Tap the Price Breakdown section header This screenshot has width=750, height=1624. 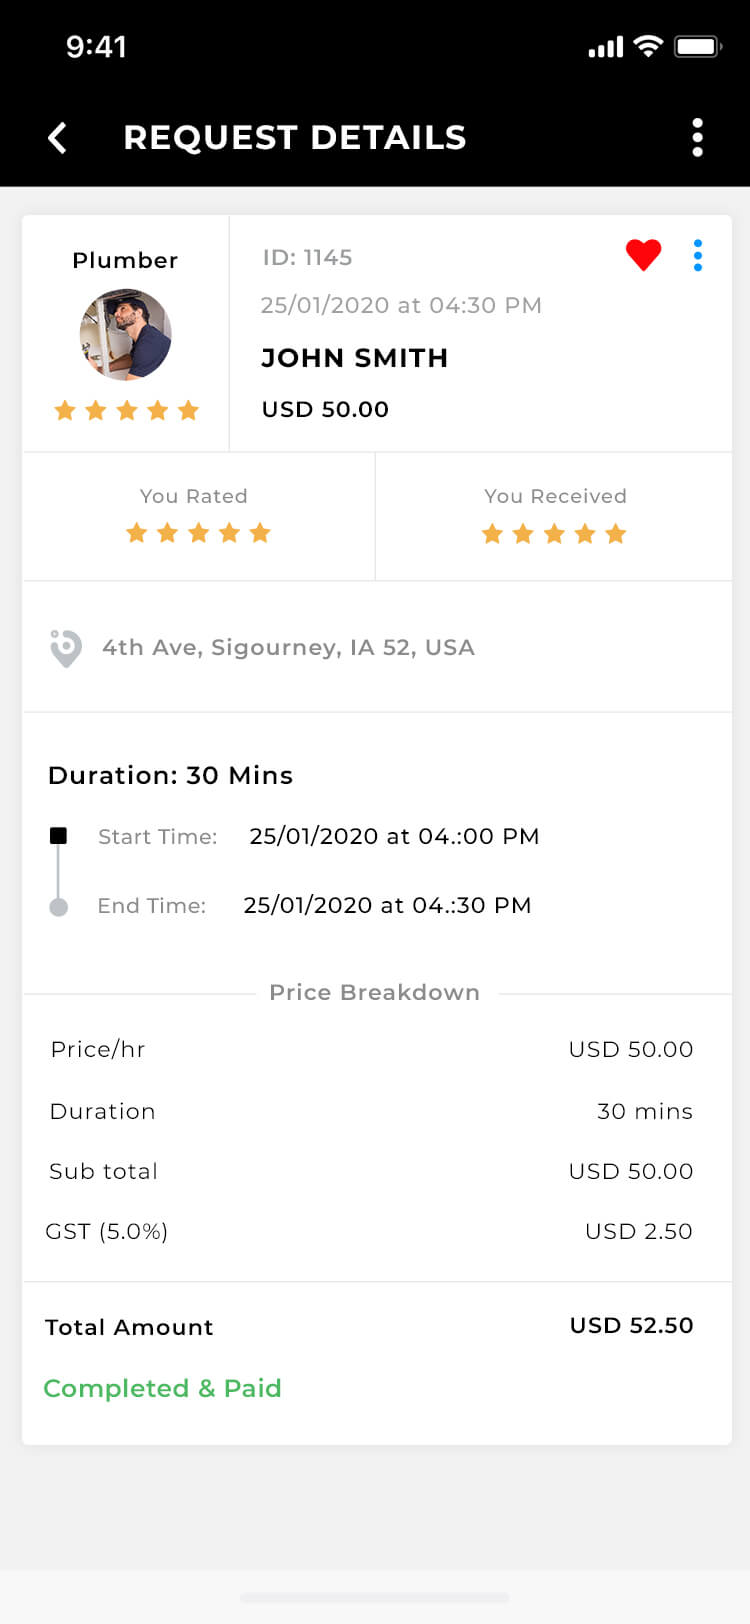pyautogui.click(x=375, y=992)
